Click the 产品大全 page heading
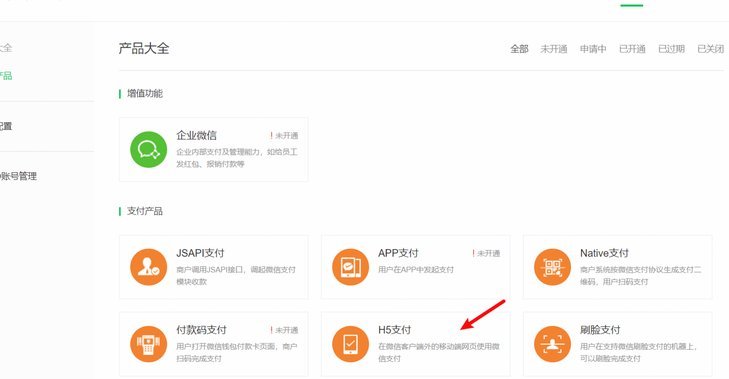Viewport: 729px width, 379px height. click(144, 48)
